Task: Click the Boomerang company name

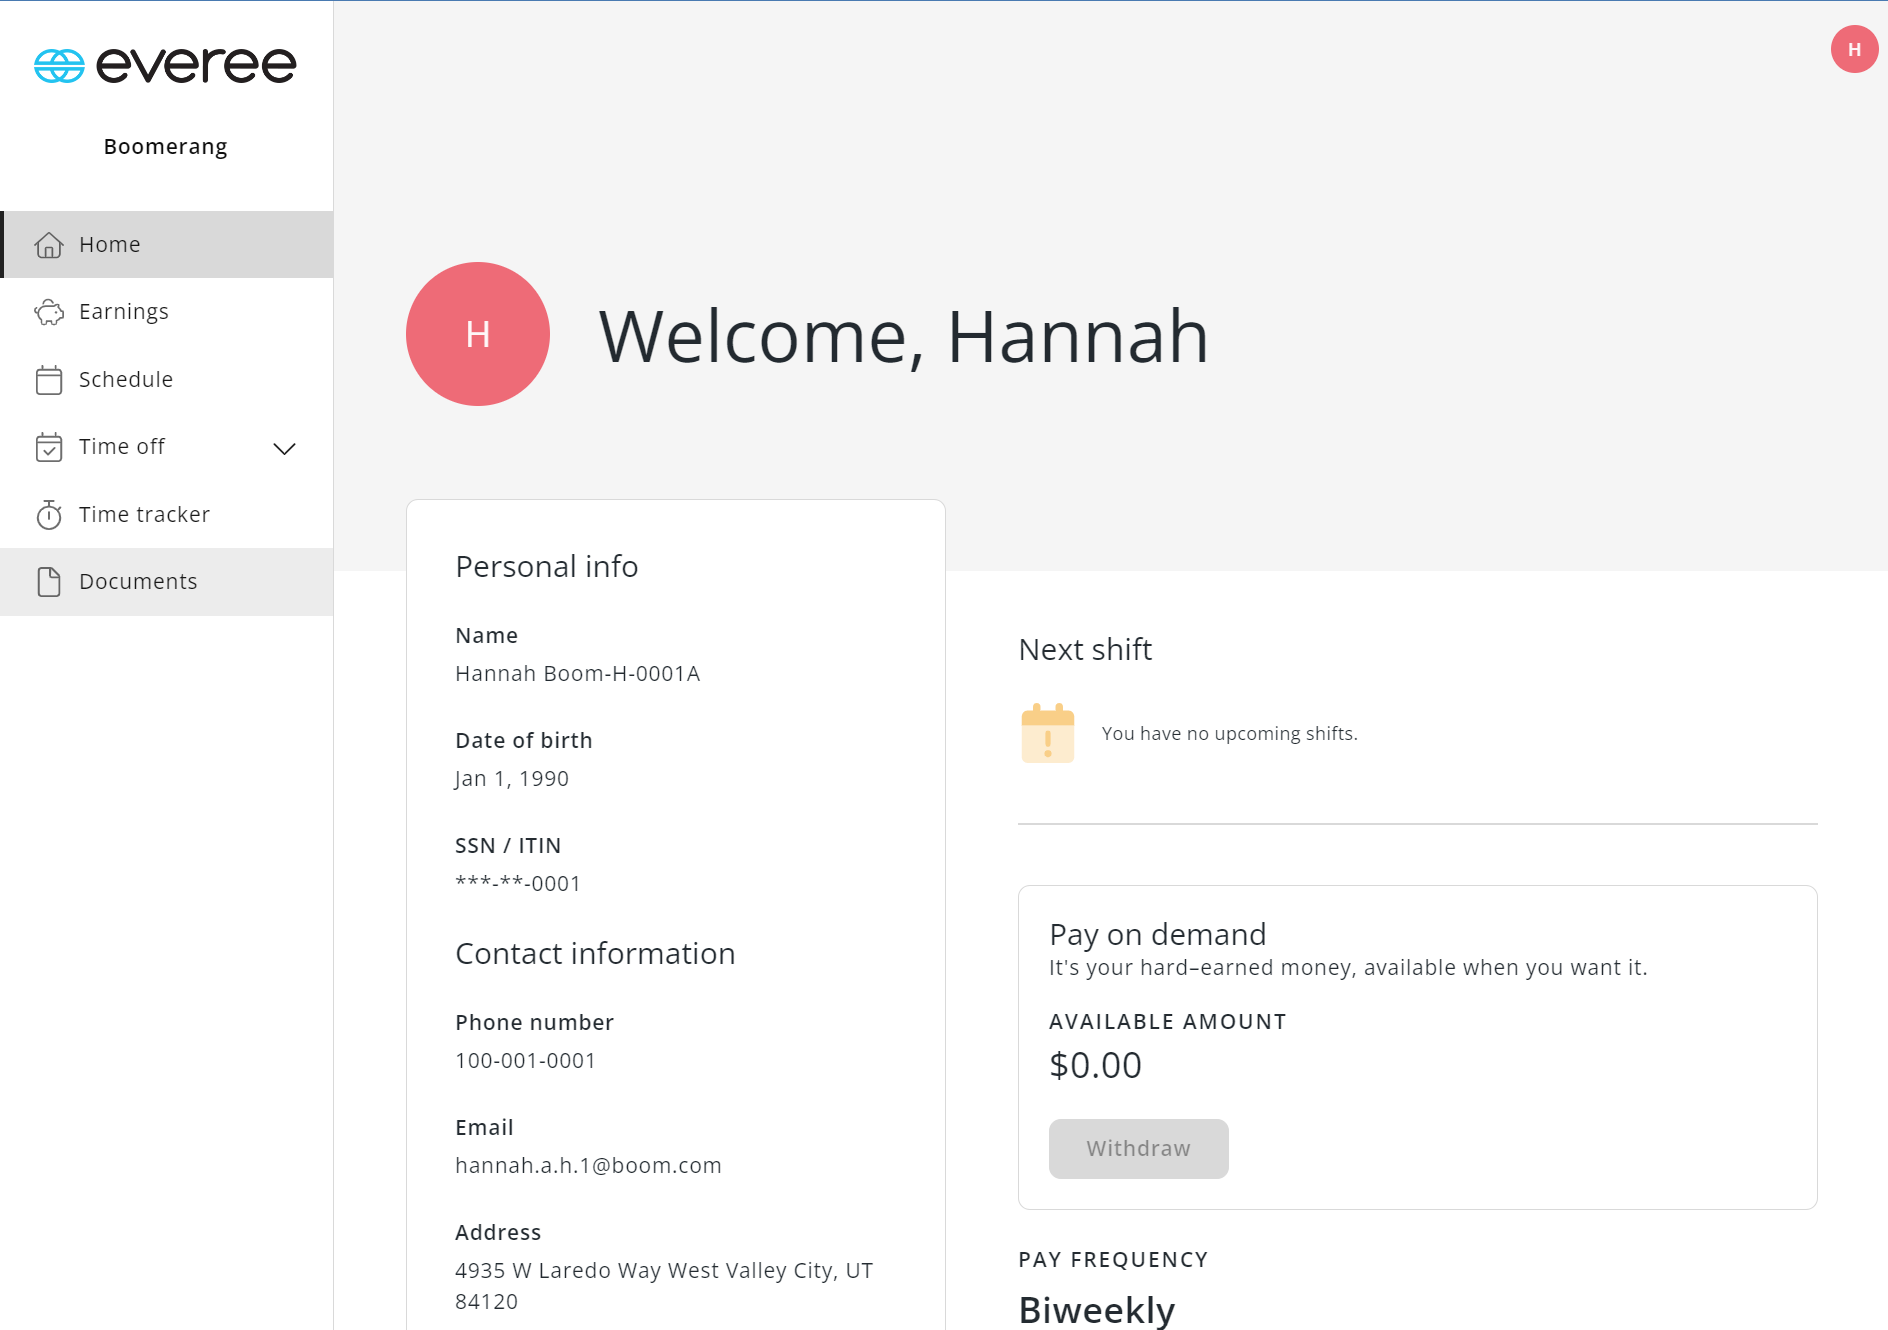Action: point(166,147)
